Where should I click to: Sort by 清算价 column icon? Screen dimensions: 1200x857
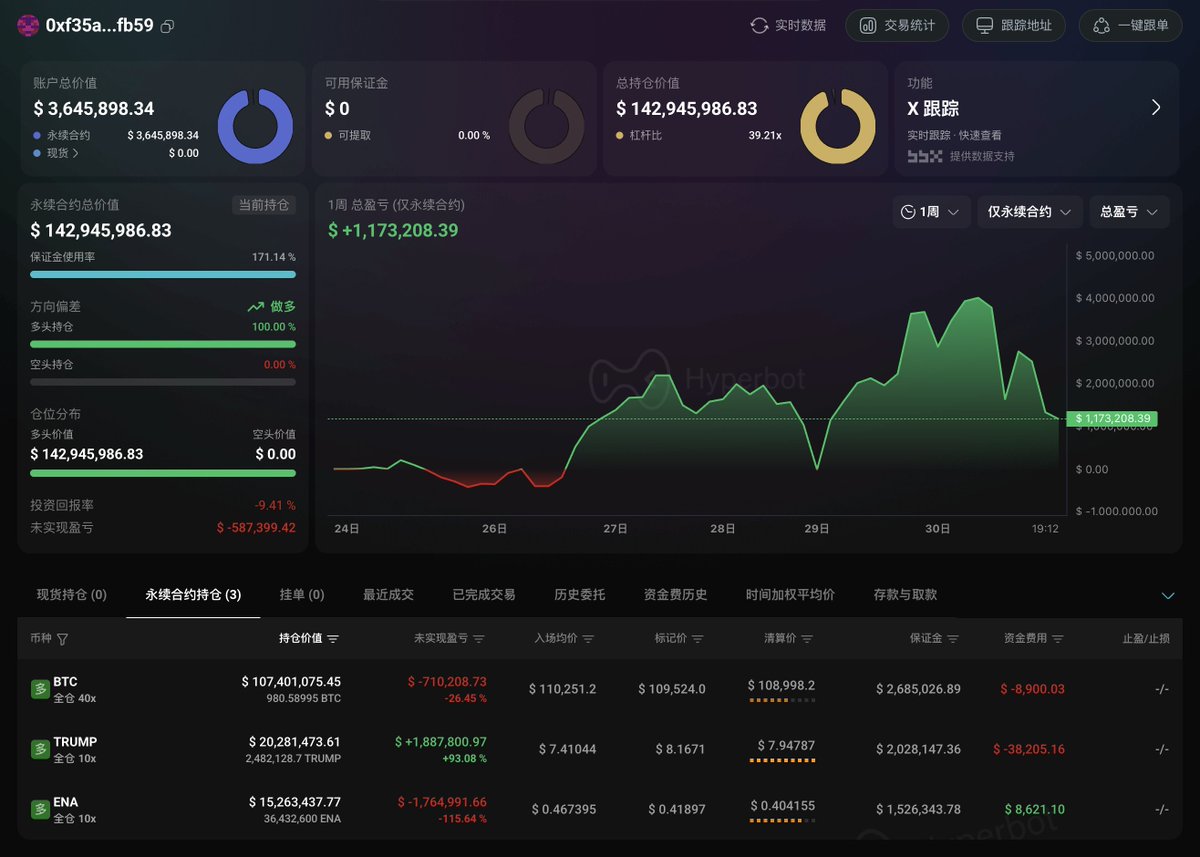pyautogui.click(x=807, y=639)
